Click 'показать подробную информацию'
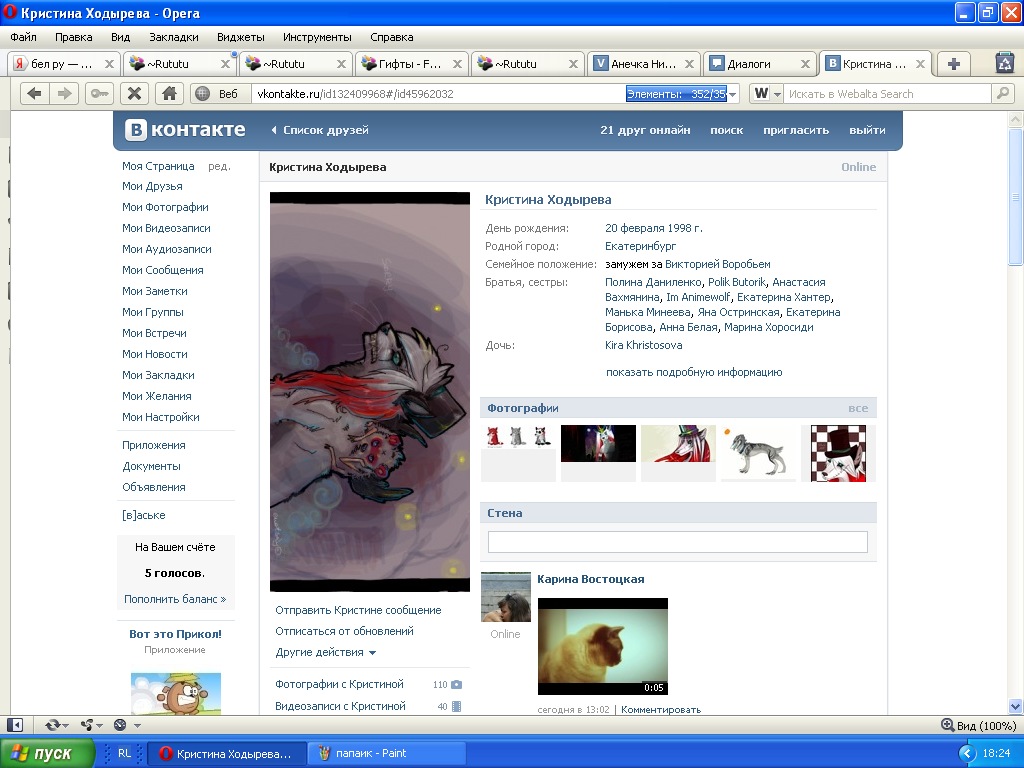Viewport: 1024px width, 768px height. click(694, 372)
